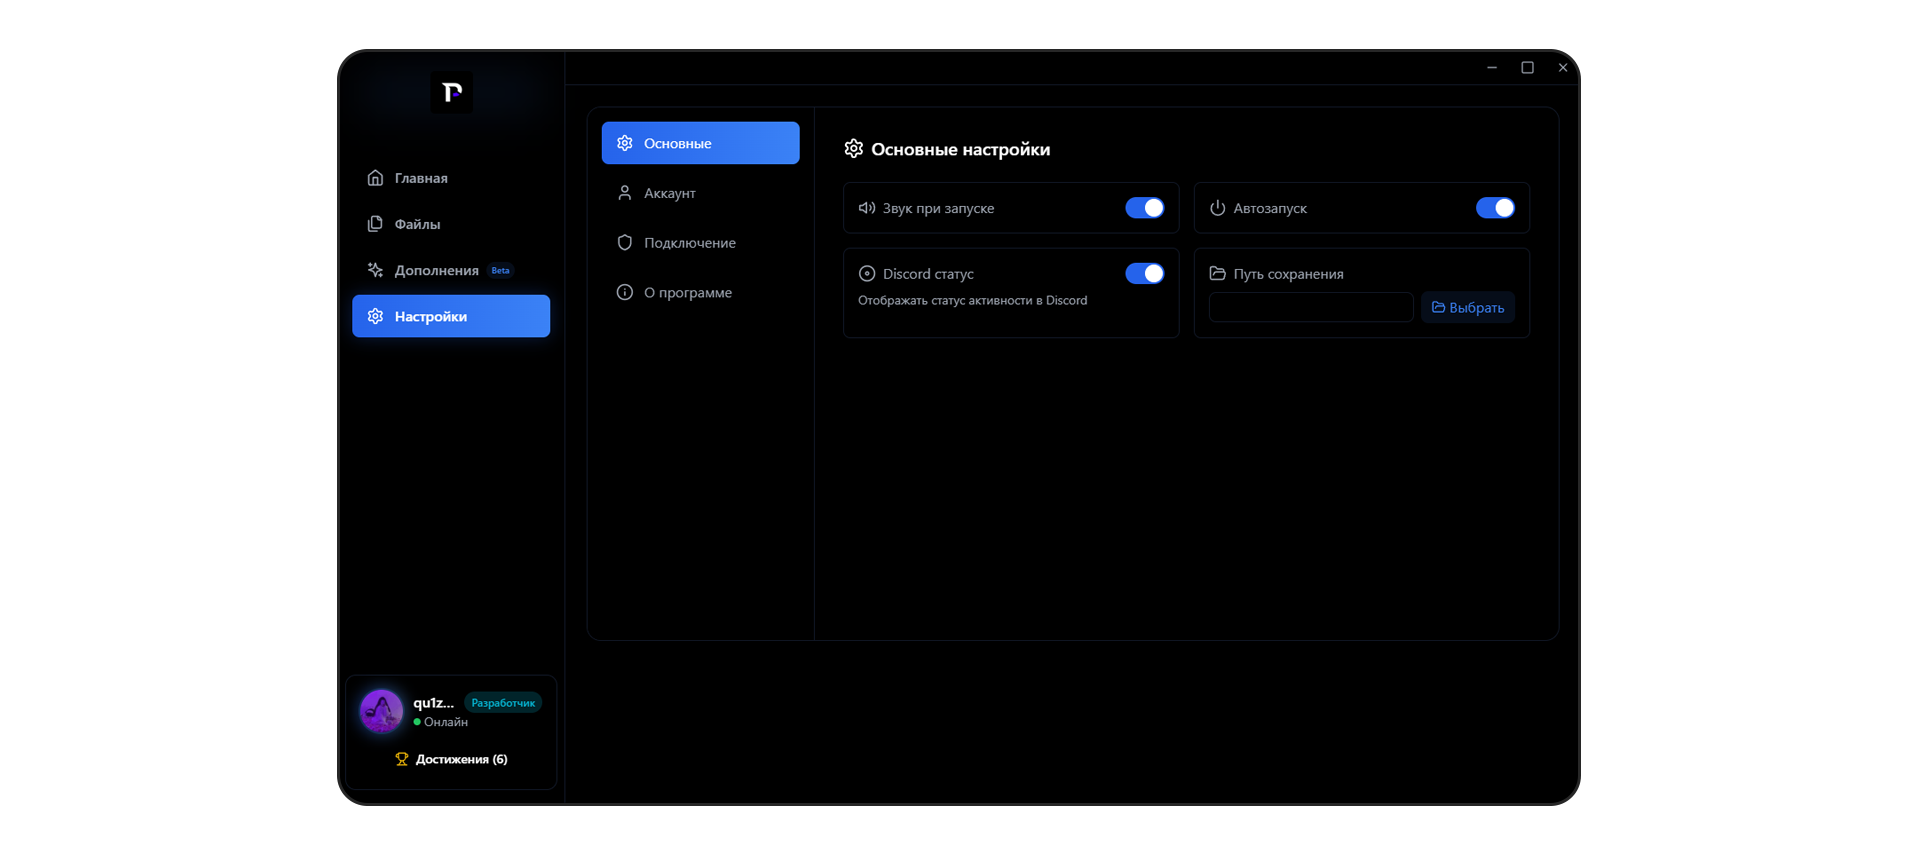The image size is (1919, 858).
Task: Click the Beta badge next to Дополнения
Action: click(500, 270)
